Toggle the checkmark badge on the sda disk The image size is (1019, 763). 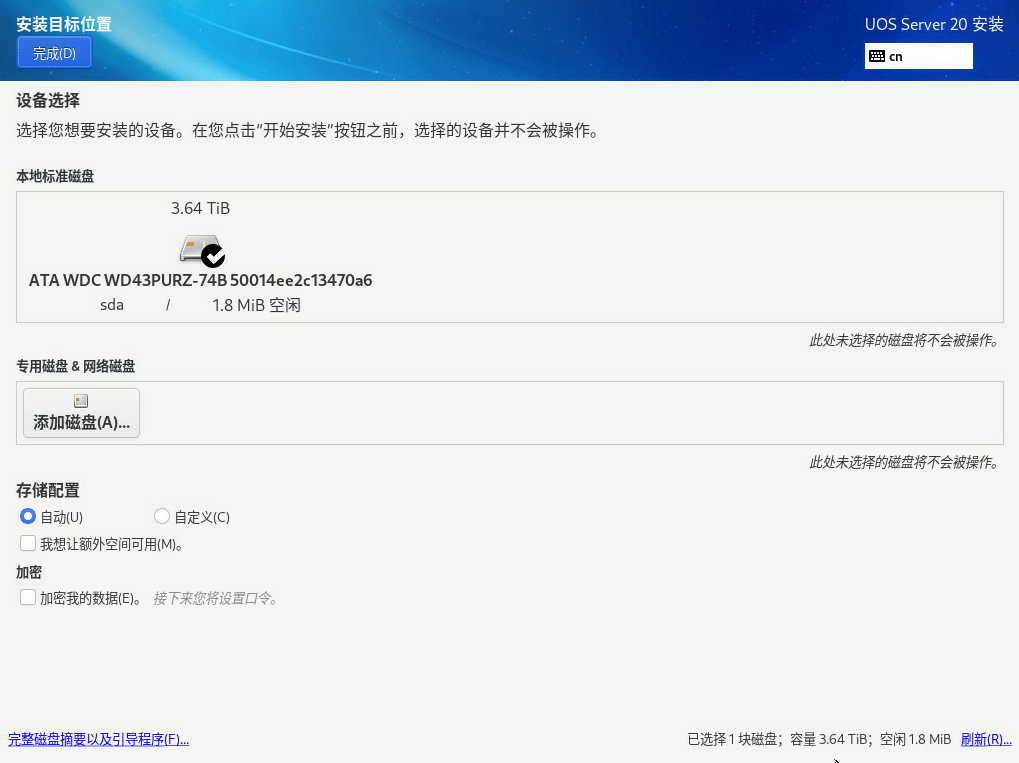click(213, 256)
